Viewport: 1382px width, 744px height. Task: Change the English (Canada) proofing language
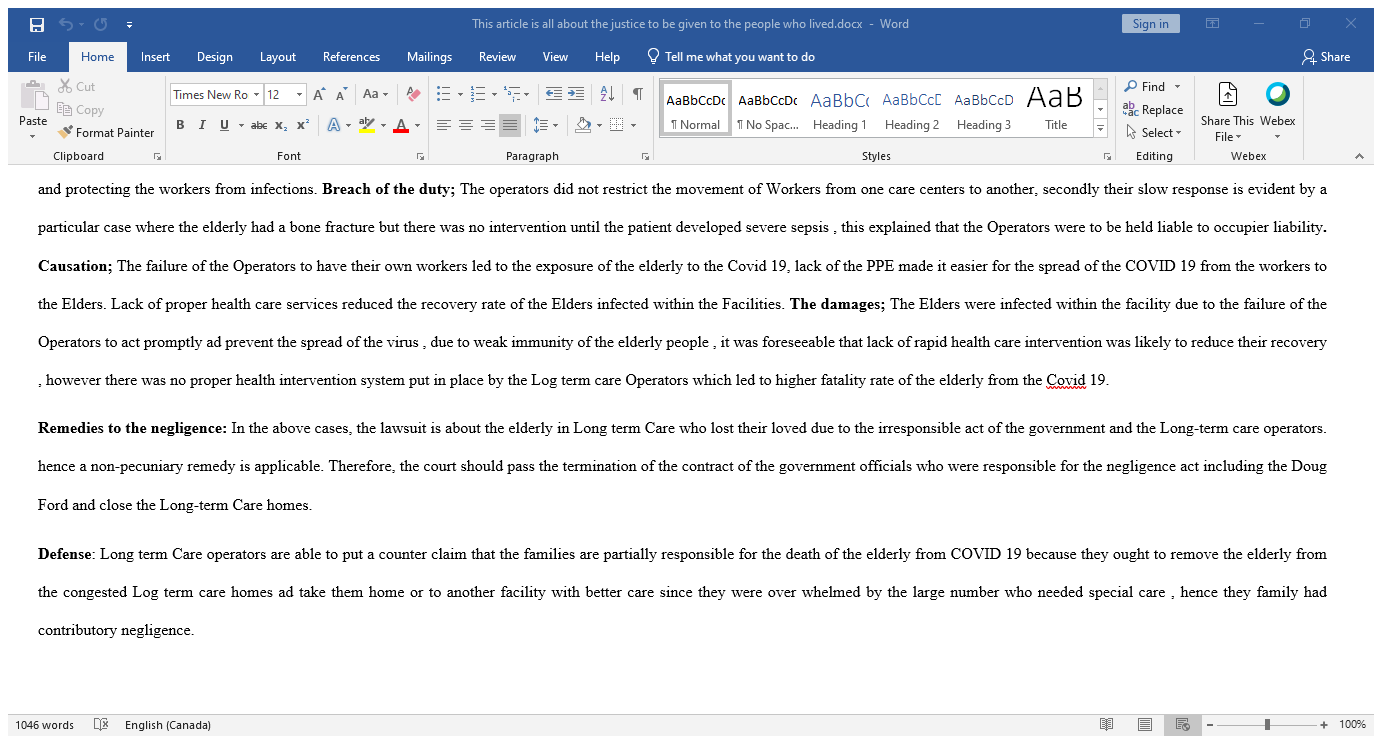(167, 724)
